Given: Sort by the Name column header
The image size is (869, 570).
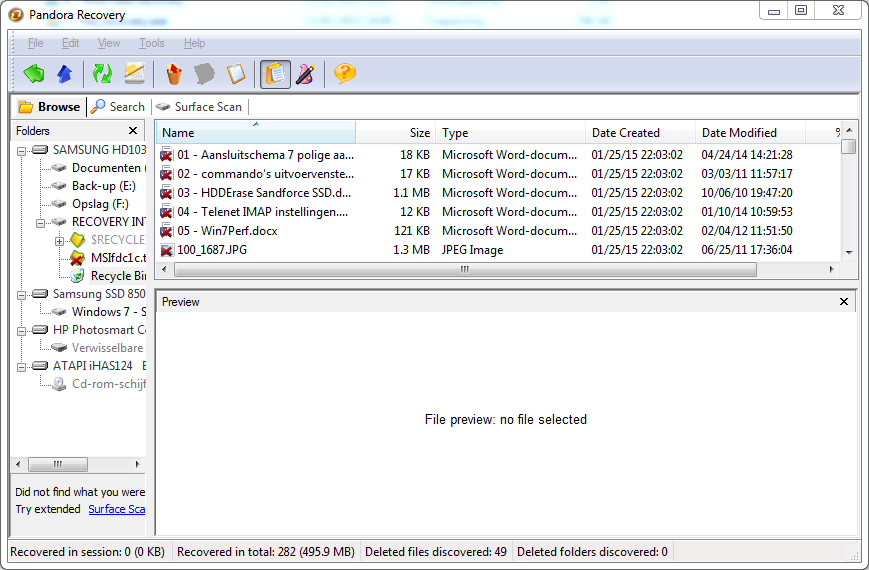Looking at the screenshot, I should click(256, 133).
